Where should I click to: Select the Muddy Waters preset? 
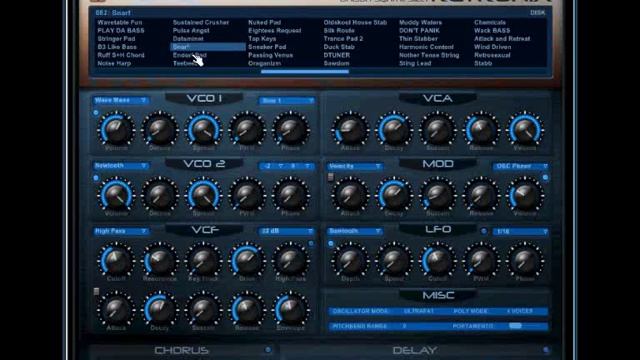tap(420, 22)
